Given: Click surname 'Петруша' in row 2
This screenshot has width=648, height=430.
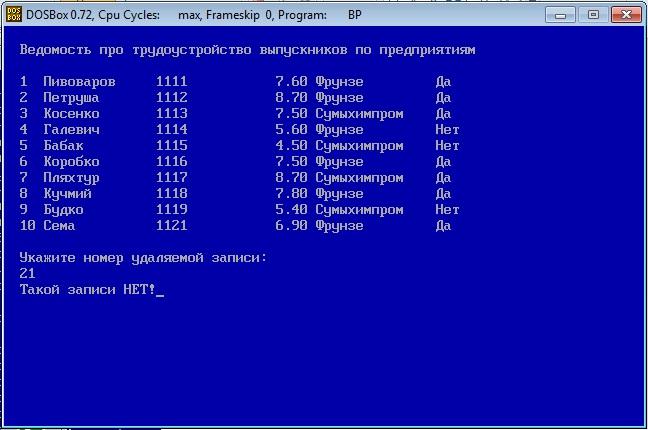Looking at the screenshot, I should coord(71,98).
